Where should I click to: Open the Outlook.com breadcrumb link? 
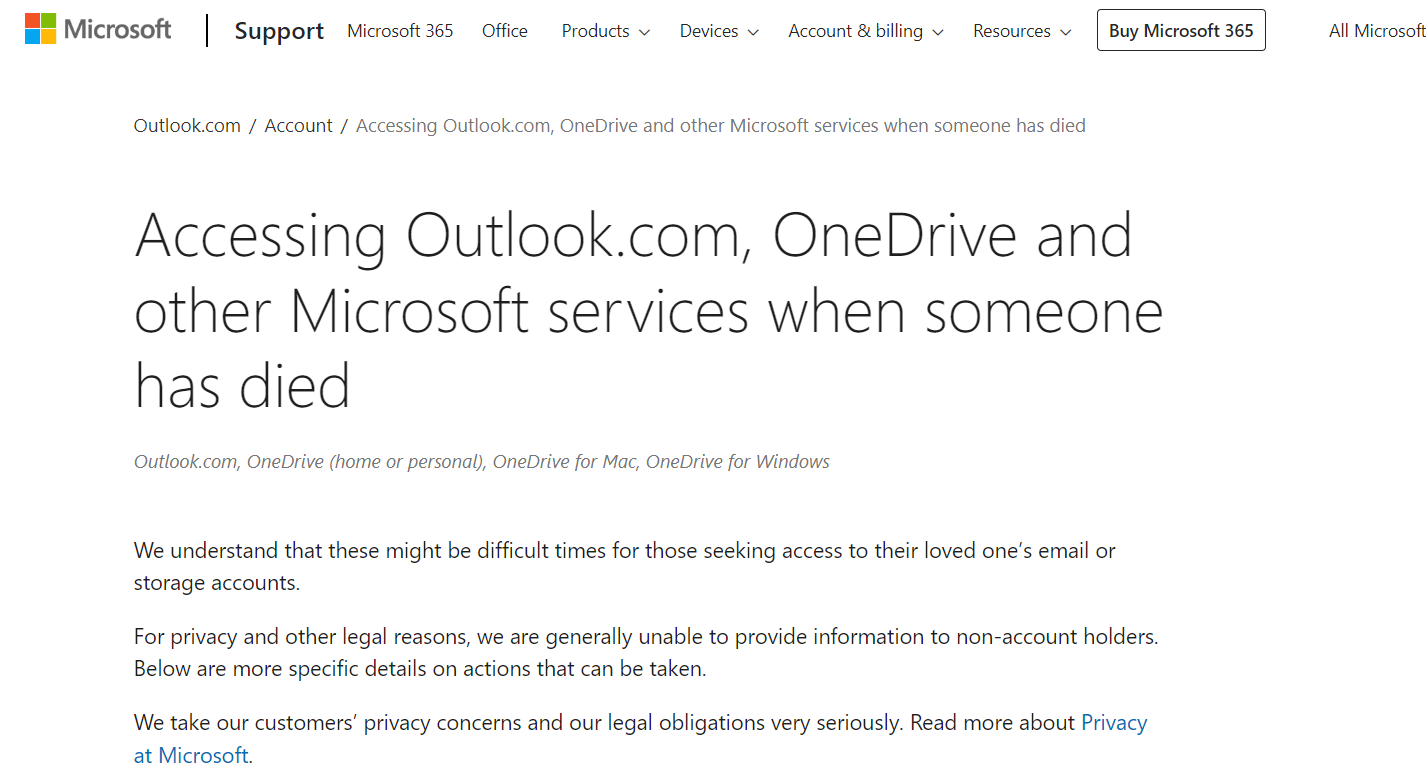(x=187, y=126)
